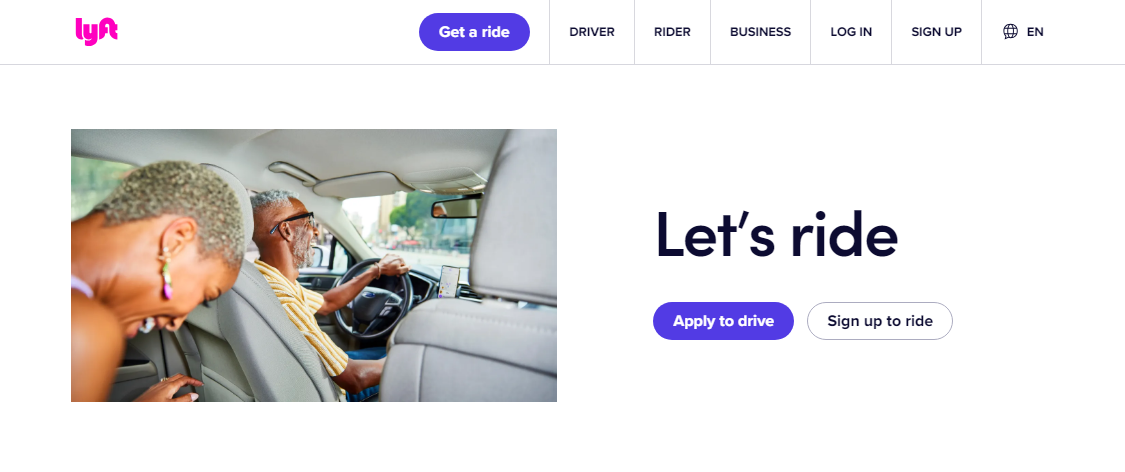Click the Get a ride button
The height and width of the screenshot is (472, 1125).
click(x=474, y=32)
